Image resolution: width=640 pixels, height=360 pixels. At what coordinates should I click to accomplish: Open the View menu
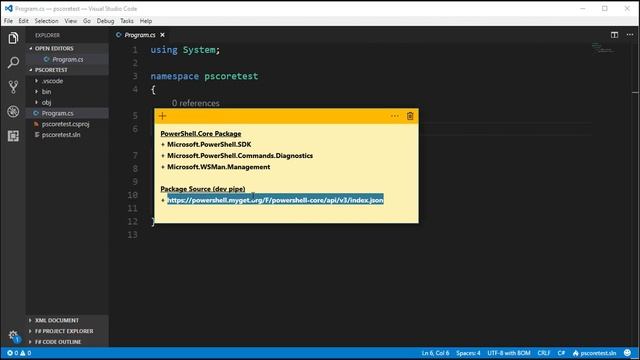pyautogui.click(x=71, y=21)
